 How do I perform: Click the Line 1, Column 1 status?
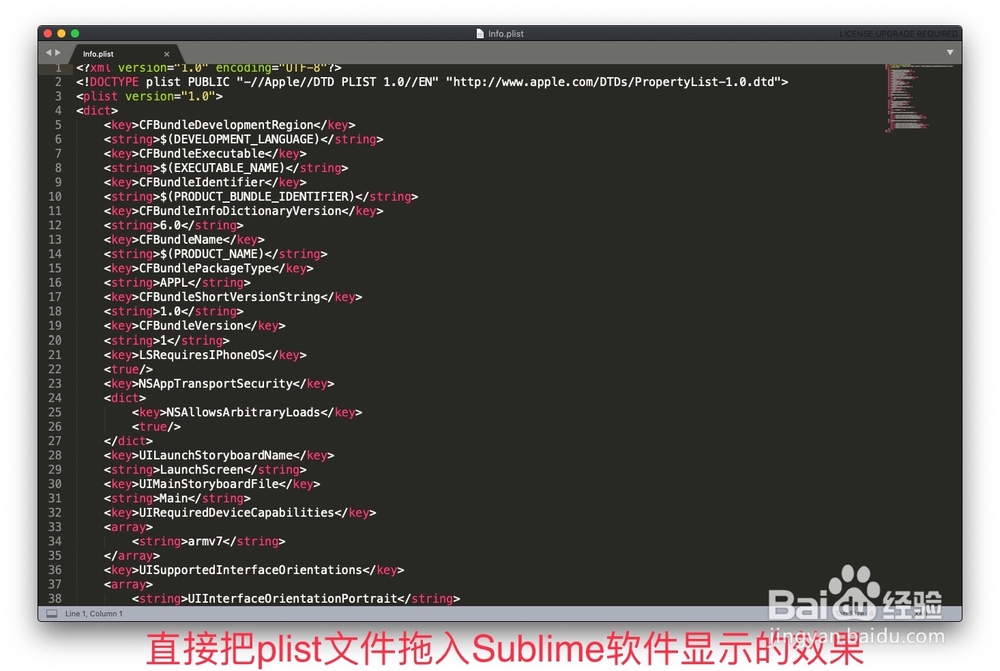[x=94, y=614]
